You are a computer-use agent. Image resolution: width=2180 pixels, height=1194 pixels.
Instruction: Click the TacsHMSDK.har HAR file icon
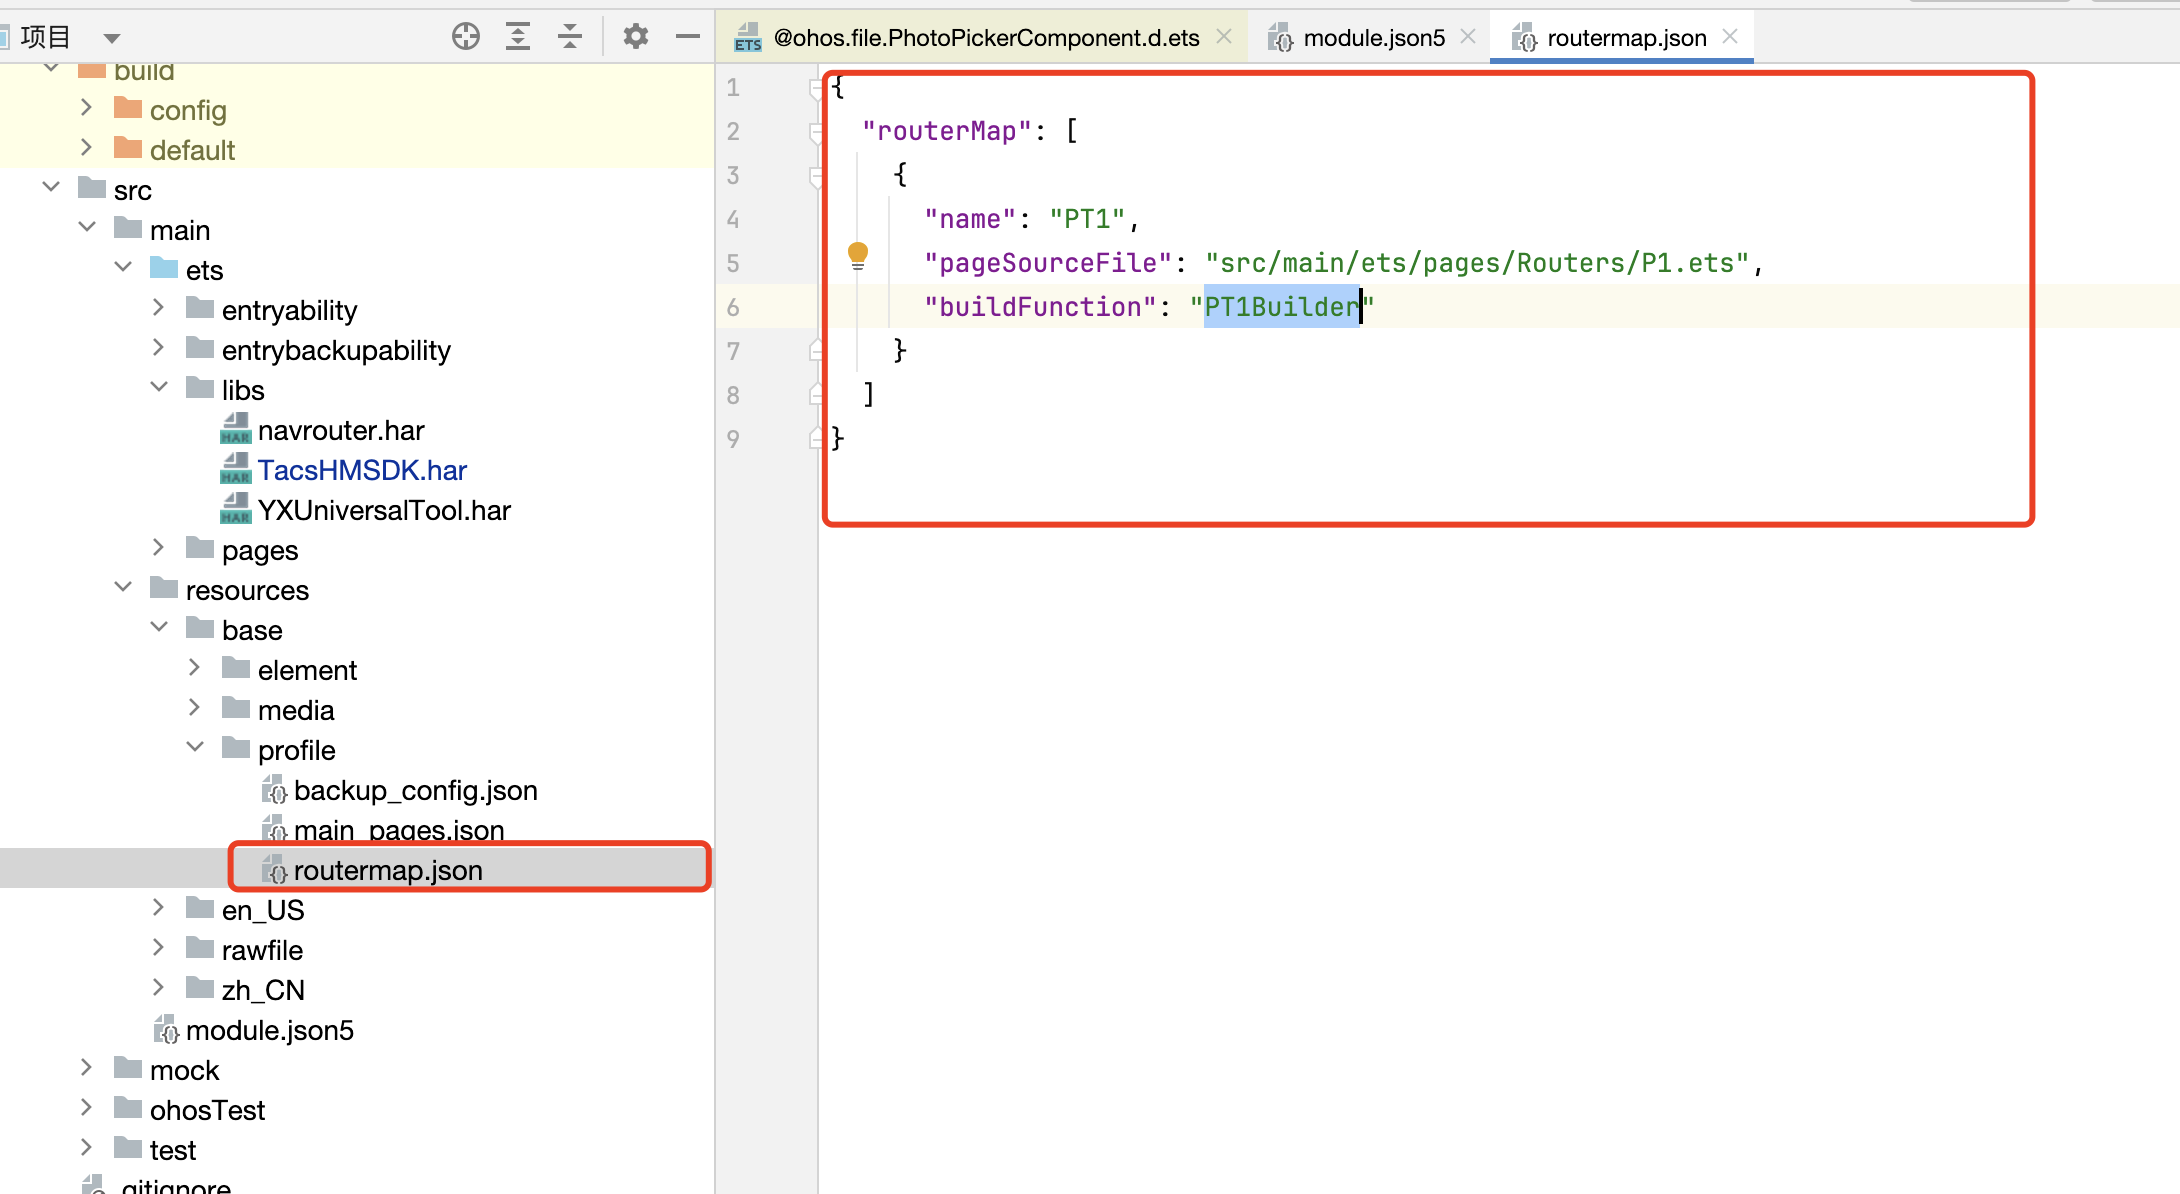(x=235, y=469)
